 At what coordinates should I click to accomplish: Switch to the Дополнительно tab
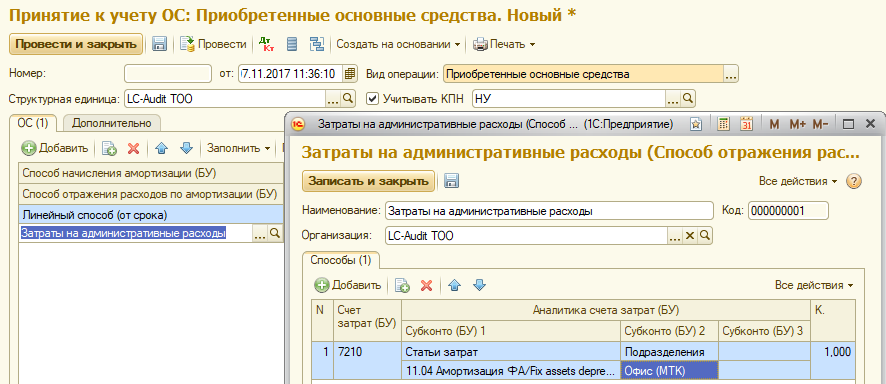[x=111, y=123]
